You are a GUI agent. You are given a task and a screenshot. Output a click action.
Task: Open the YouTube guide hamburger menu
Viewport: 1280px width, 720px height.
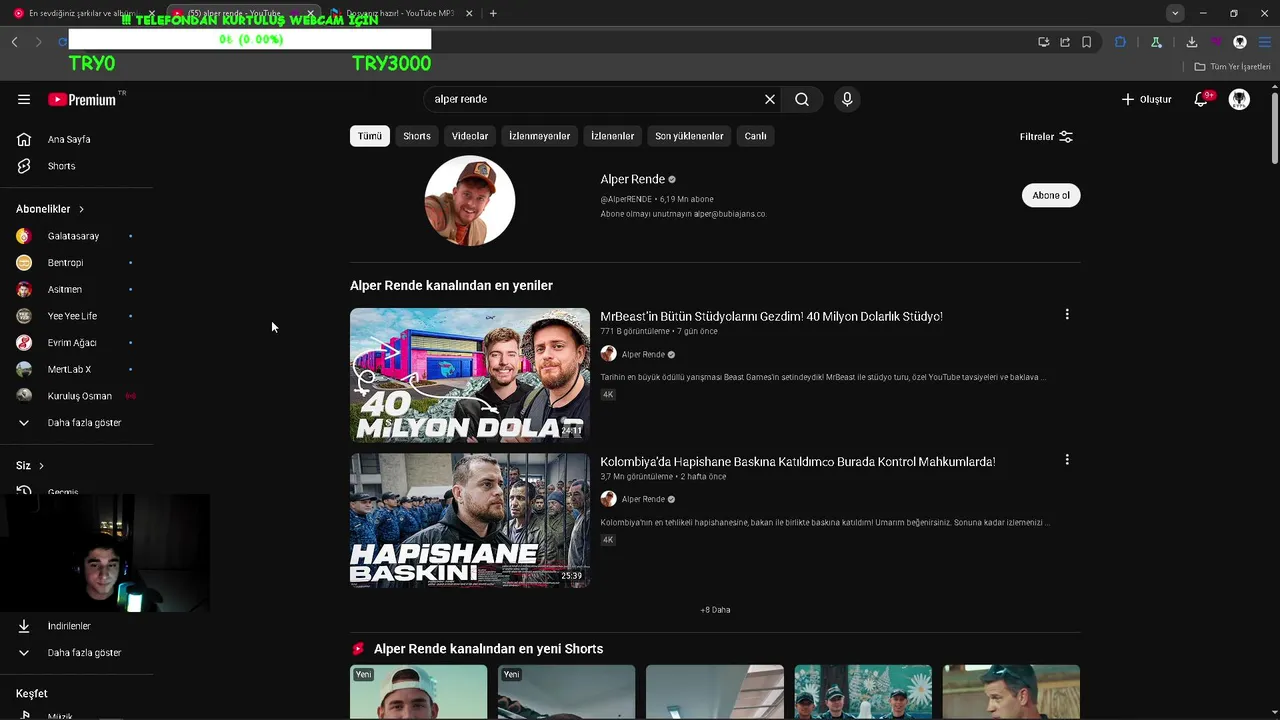(x=24, y=99)
